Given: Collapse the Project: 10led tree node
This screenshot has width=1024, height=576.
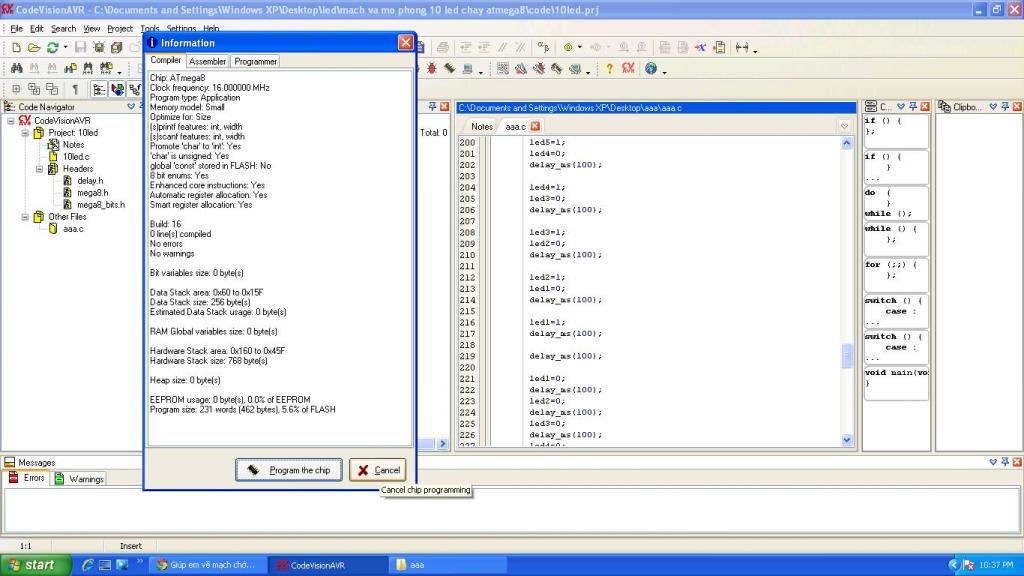Looking at the screenshot, I should [x=25, y=133].
